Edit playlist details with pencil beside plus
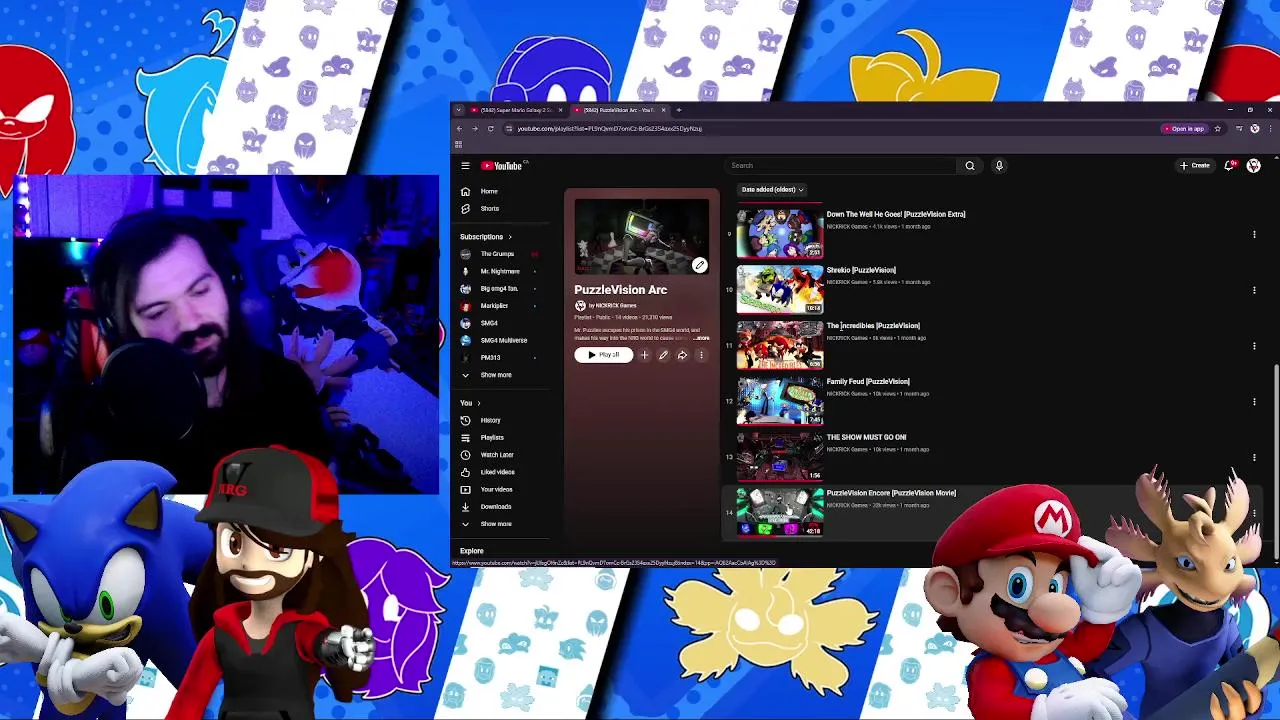 [x=663, y=355]
